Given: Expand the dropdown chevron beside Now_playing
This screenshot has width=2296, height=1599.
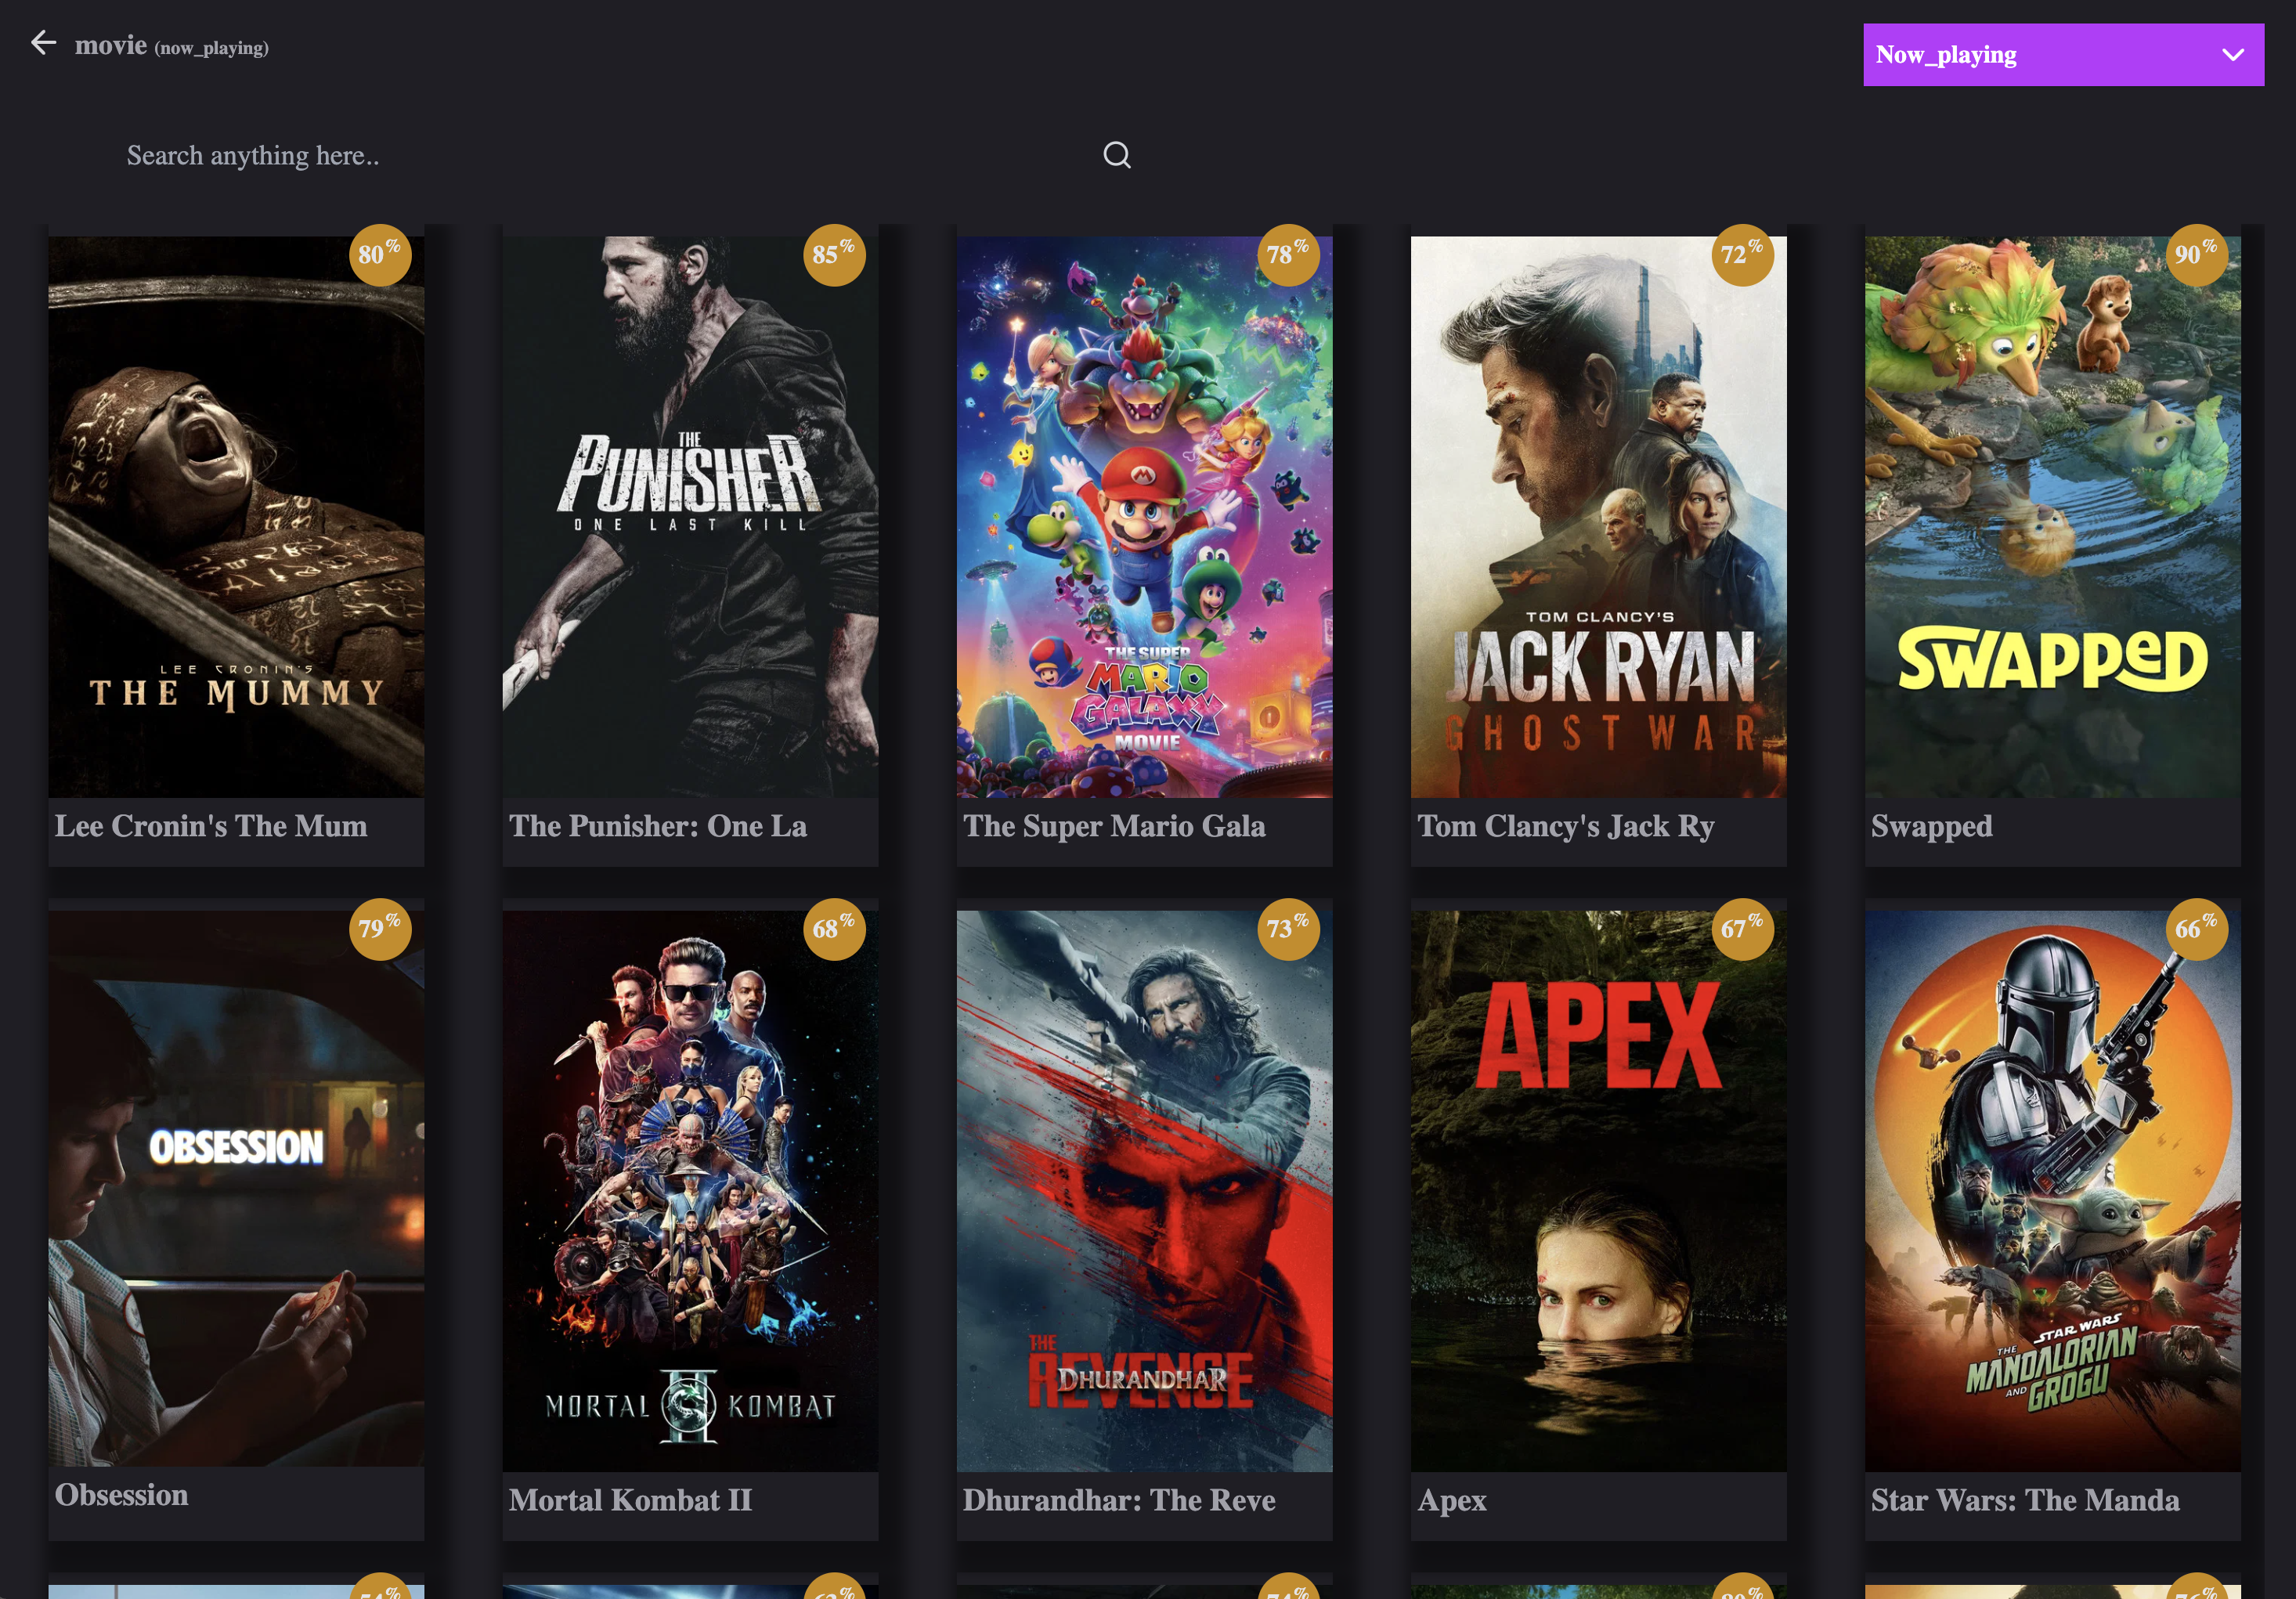Looking at the screenshot, I should point(2233,55).
